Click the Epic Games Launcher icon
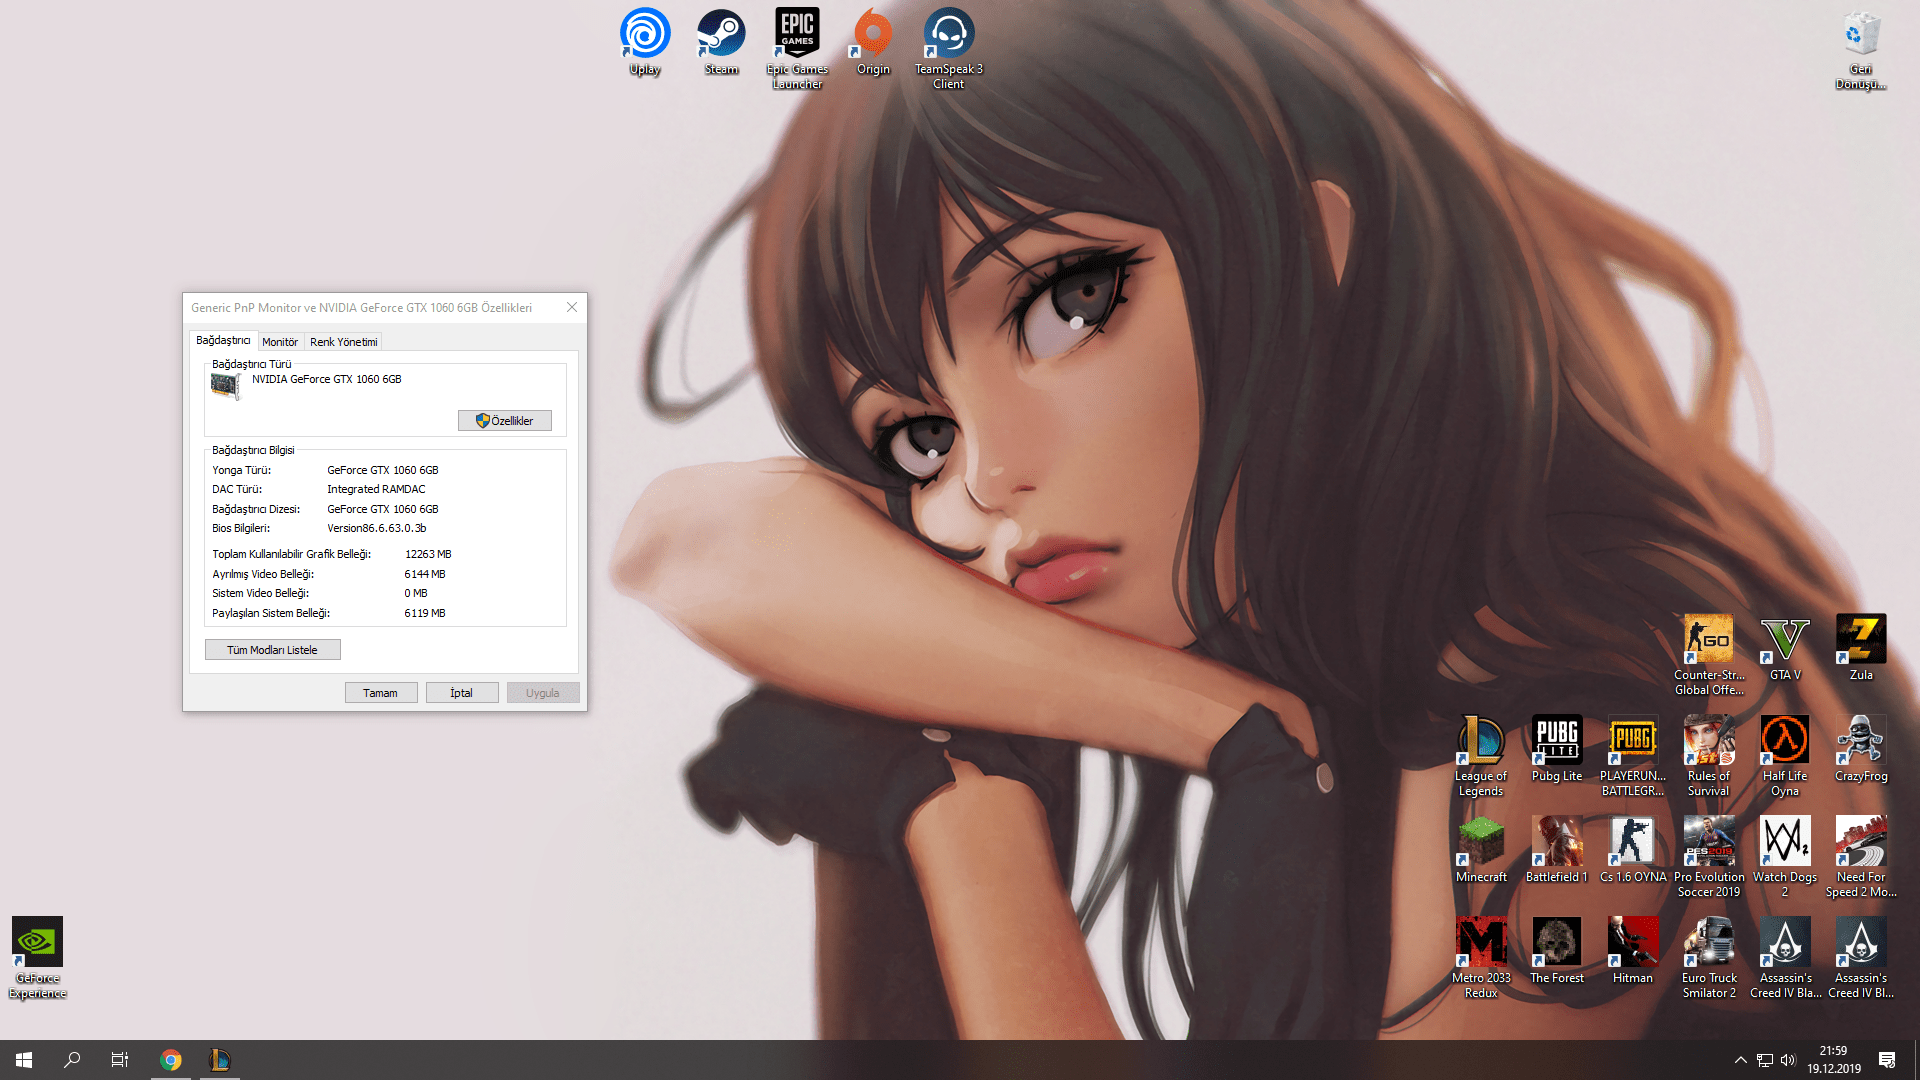1920x1080 pixels. click(x=797, y=35)
